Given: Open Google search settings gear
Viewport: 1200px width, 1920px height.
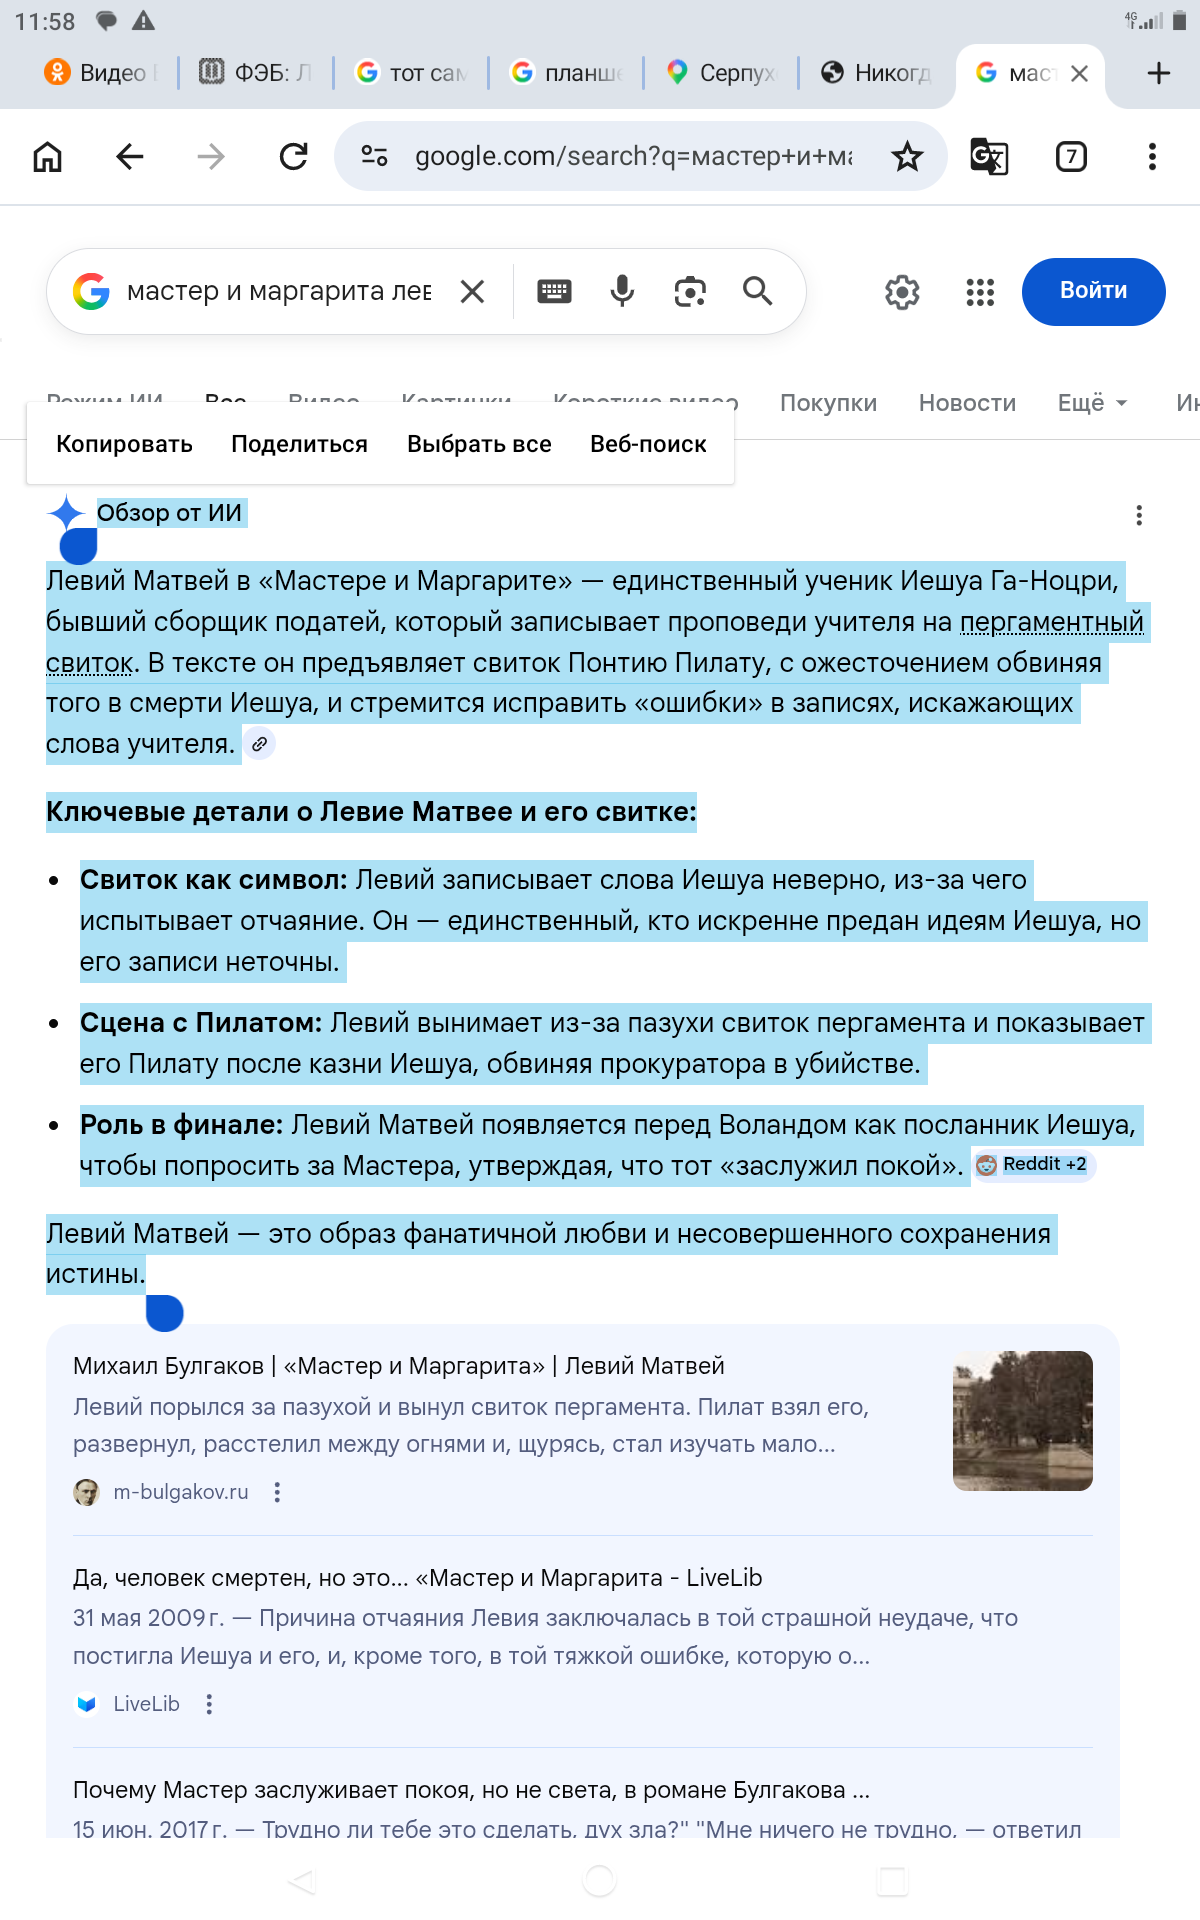Looking at the screenshot, I should 902,292.
